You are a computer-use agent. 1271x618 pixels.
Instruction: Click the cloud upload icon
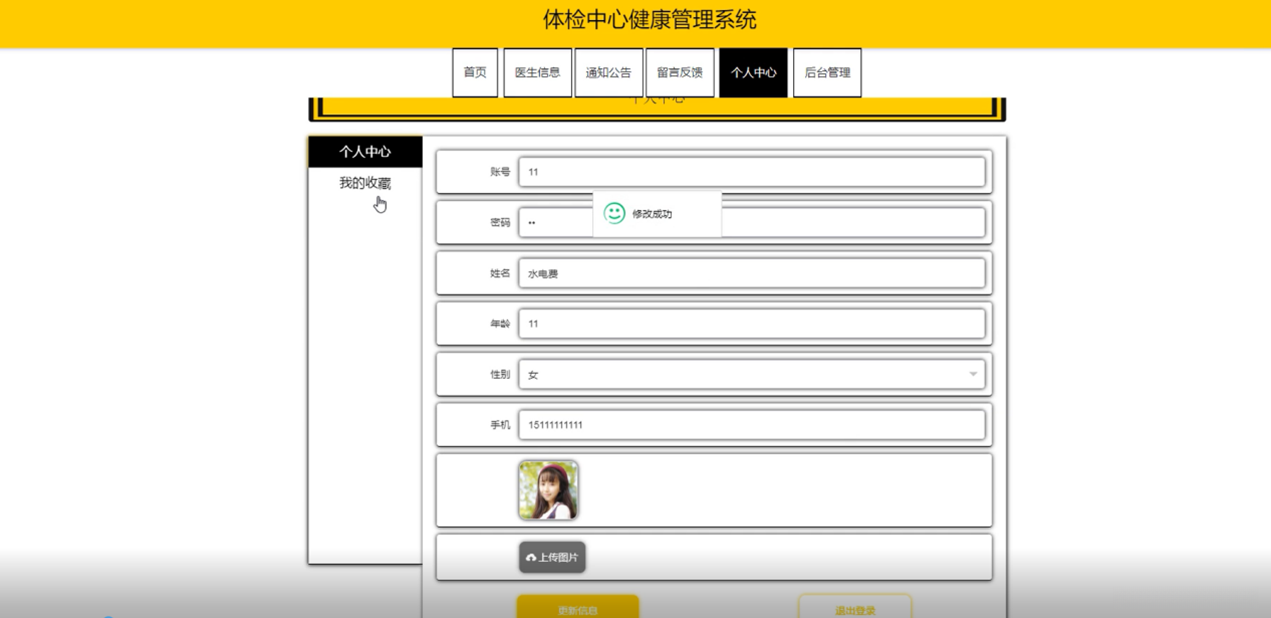click(531, 558)
